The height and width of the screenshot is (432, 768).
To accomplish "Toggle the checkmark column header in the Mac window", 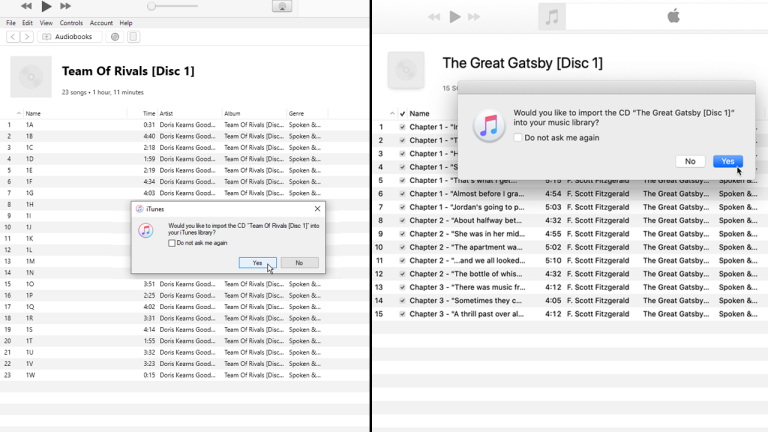I will [x=403, y=114].
